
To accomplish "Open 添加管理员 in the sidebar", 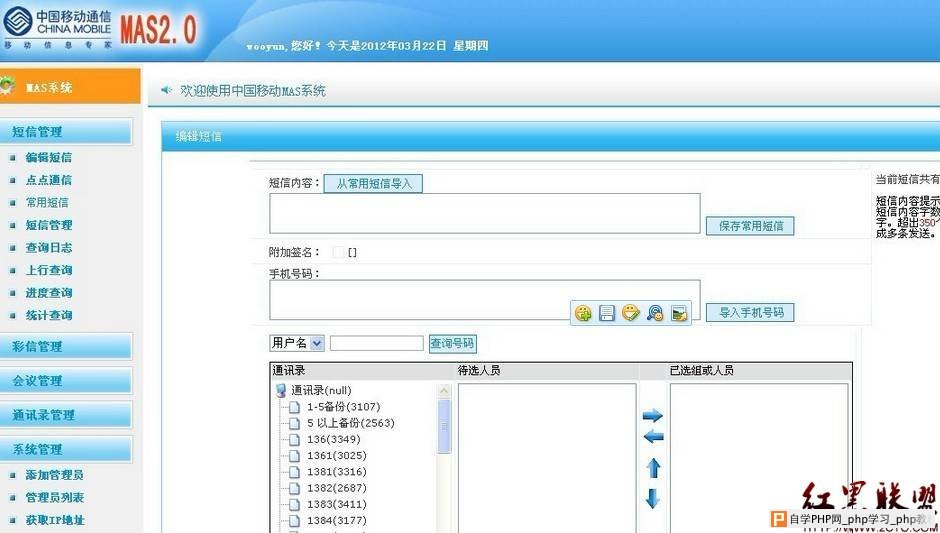I will pos(55,475).
